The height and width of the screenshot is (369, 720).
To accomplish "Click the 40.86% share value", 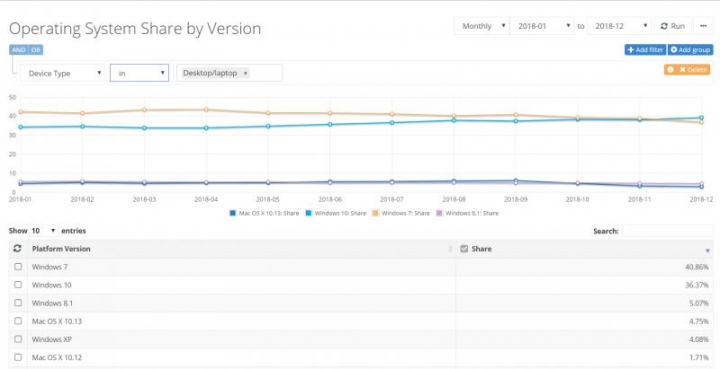I will (x=698, y=267).
